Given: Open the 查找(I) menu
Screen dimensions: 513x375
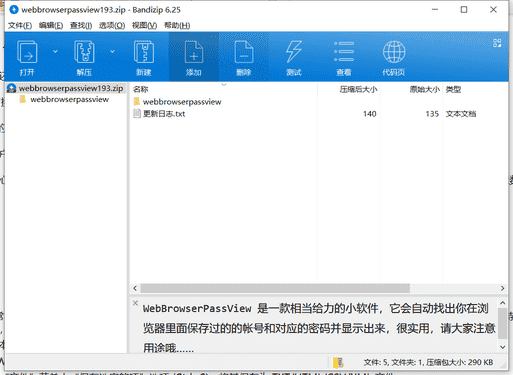Looking at the screenshot, I should click(81, 25).
